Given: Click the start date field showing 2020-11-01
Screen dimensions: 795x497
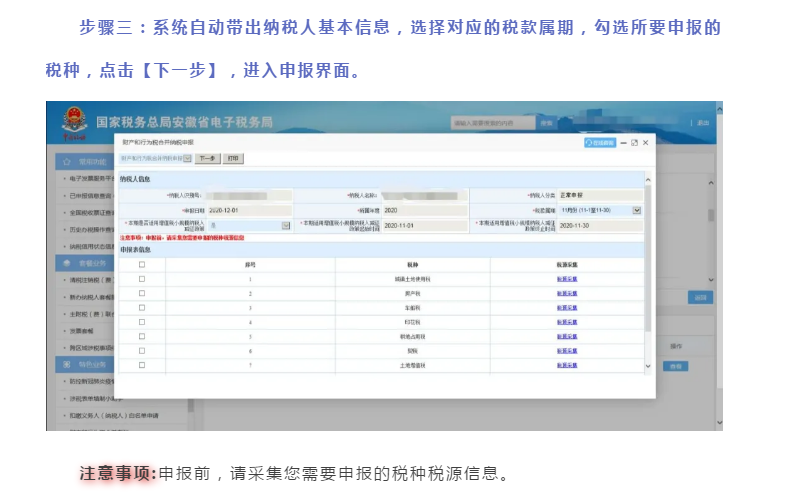Looking at the screenshot, I should (425, 226).
